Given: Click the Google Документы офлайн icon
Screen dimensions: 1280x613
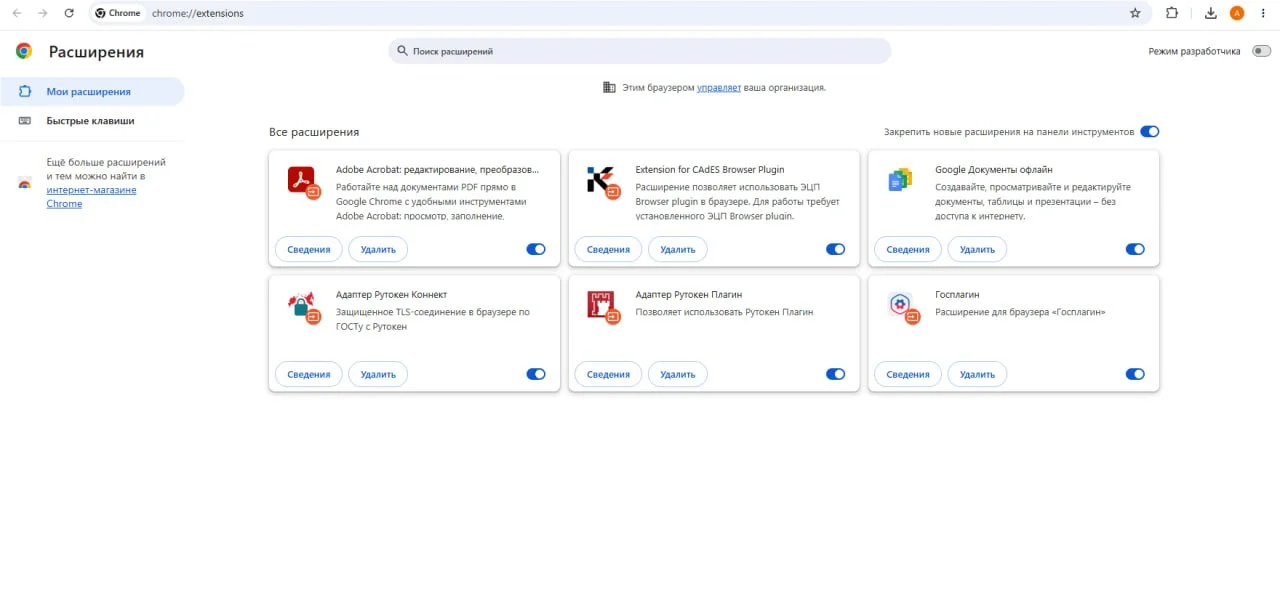Looking at the screenshot, I should click(900, 180).
